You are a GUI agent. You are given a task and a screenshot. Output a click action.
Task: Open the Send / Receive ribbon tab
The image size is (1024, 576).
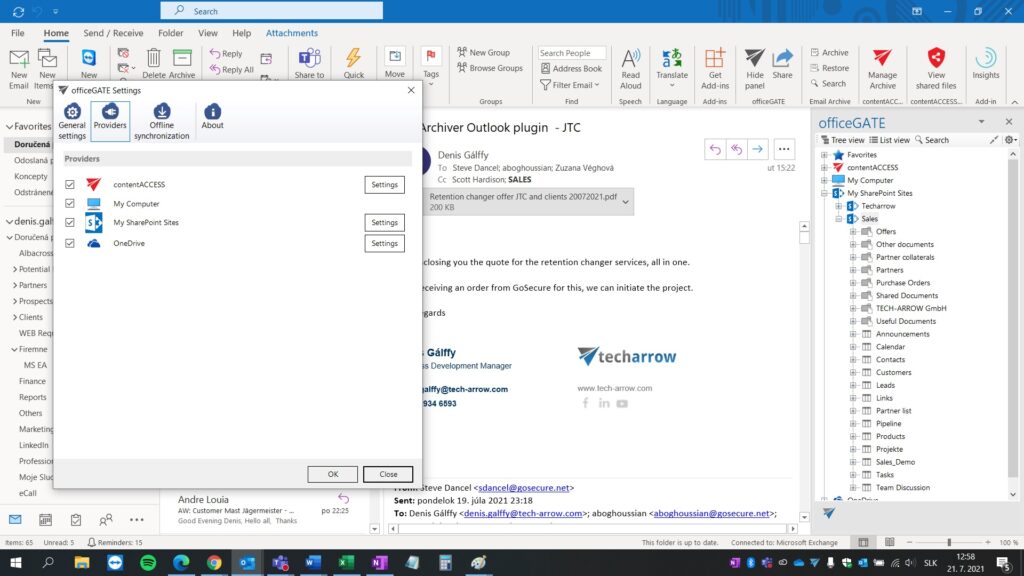[113, 33]
